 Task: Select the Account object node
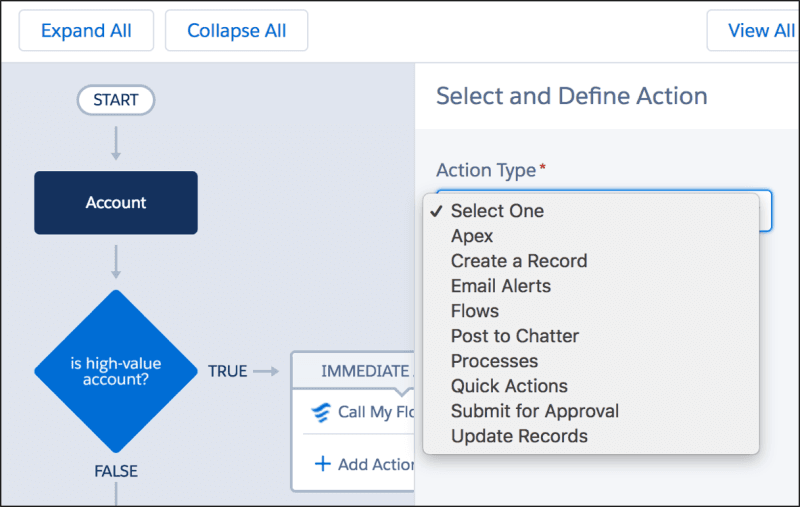[116, 203]
